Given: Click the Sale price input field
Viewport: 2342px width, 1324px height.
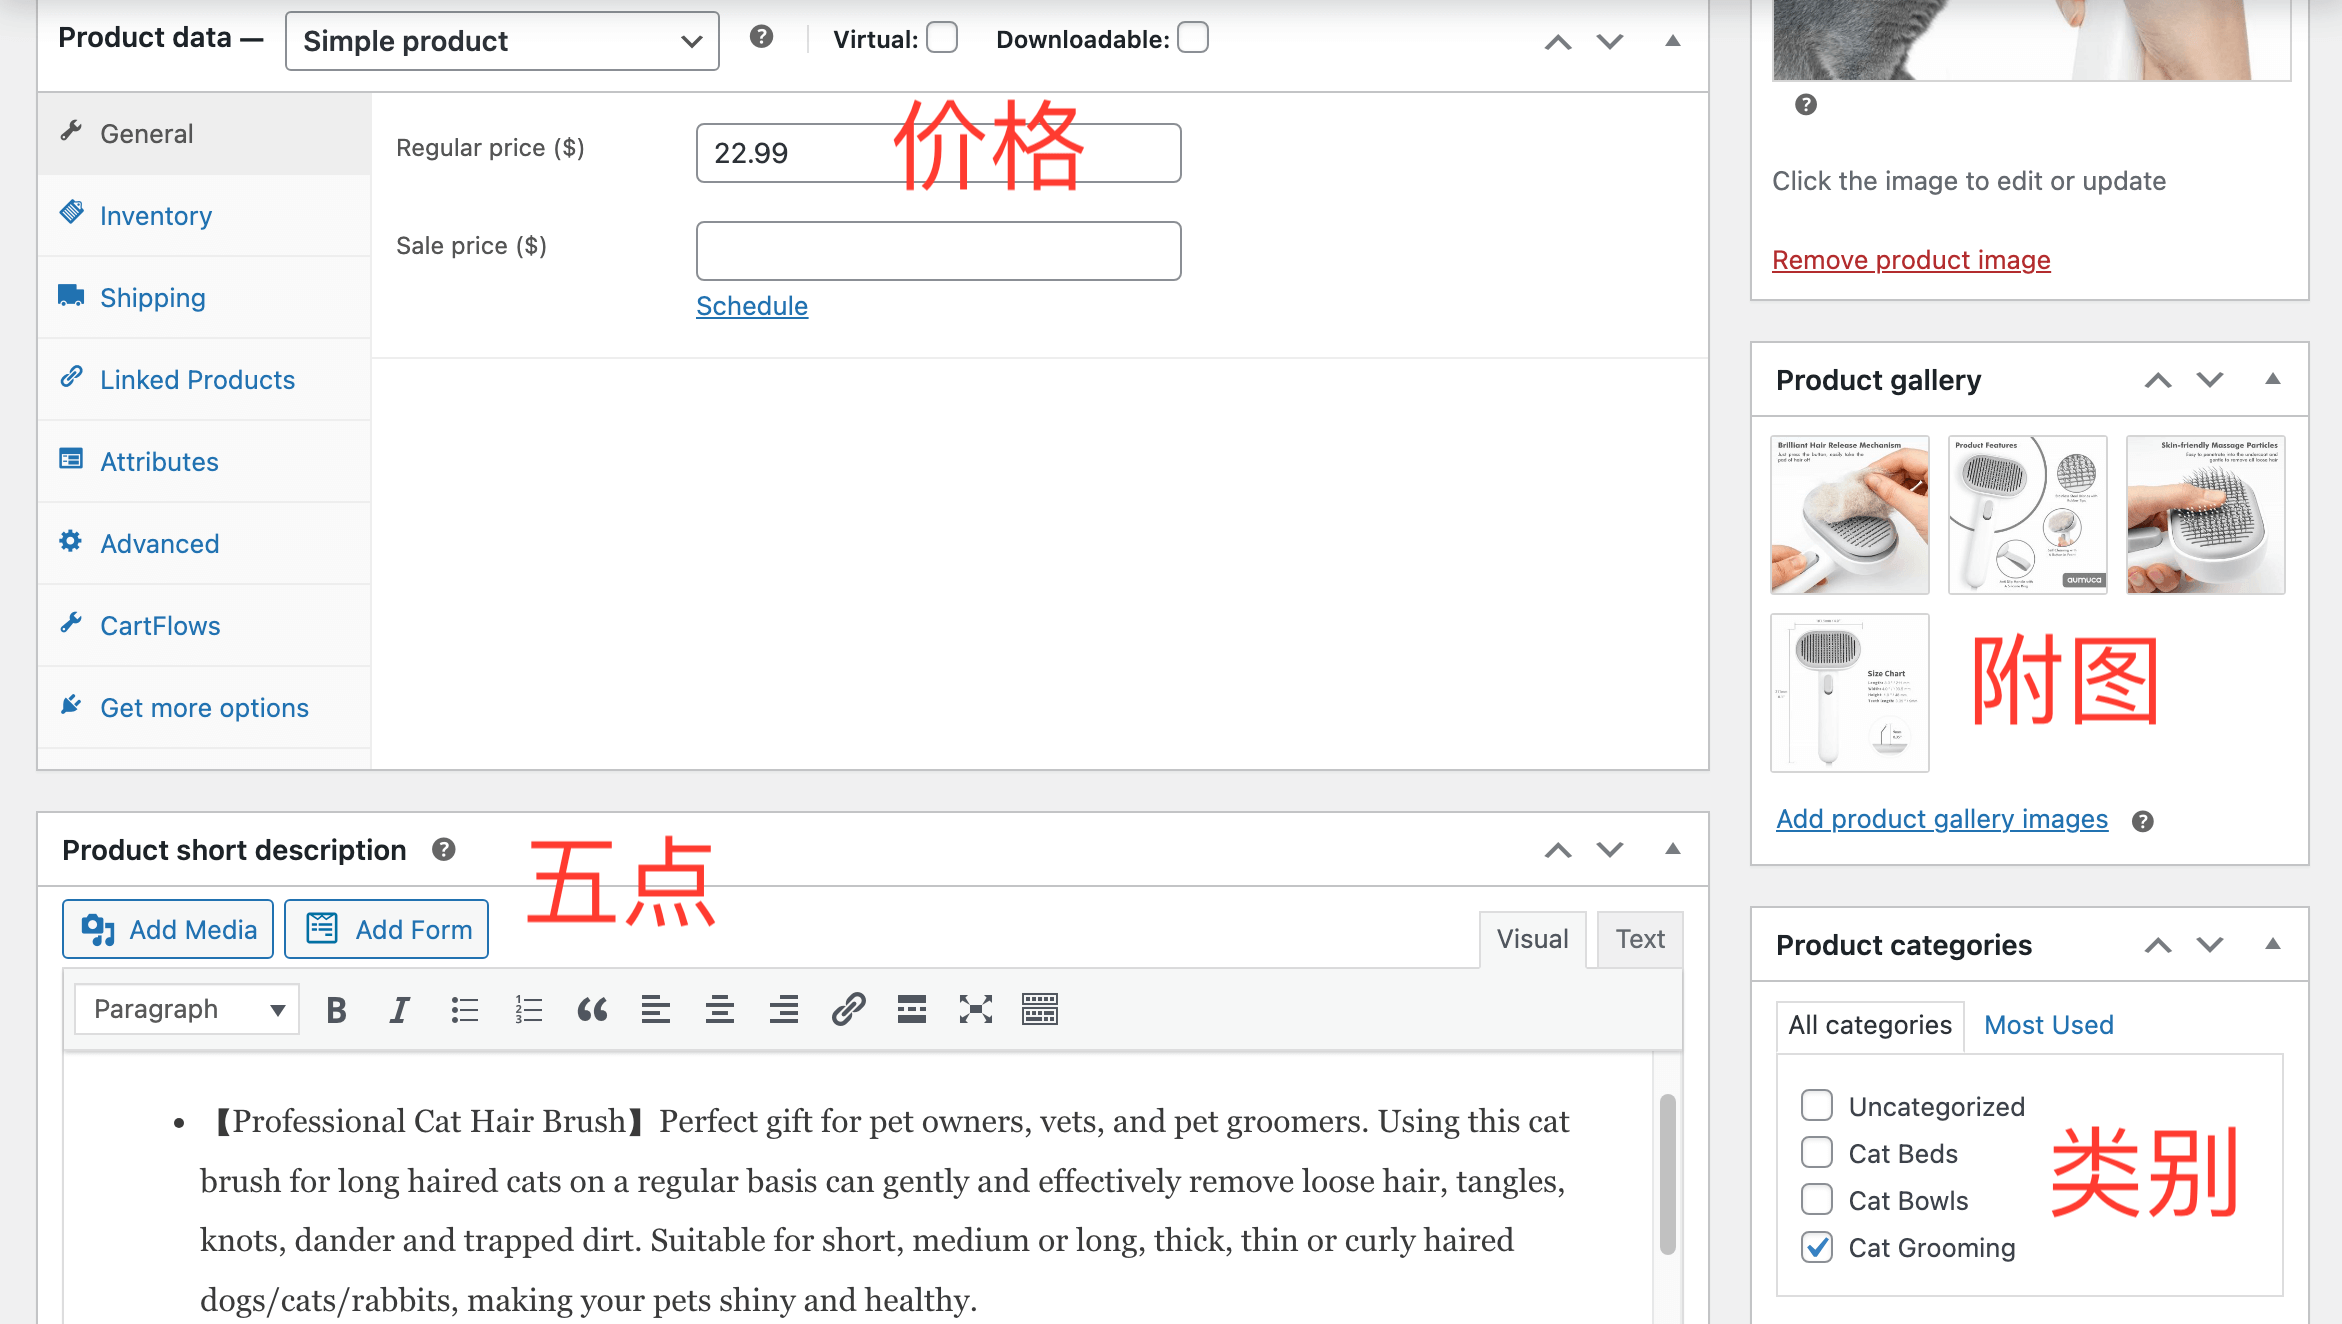Looking at the screenshot, I should pos(938,251).
